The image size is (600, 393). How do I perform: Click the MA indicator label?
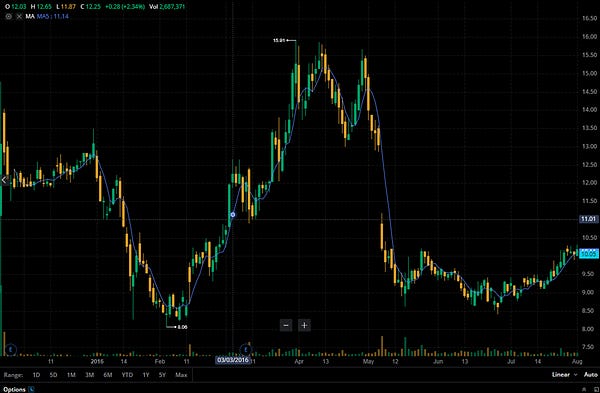pos(30,16)
